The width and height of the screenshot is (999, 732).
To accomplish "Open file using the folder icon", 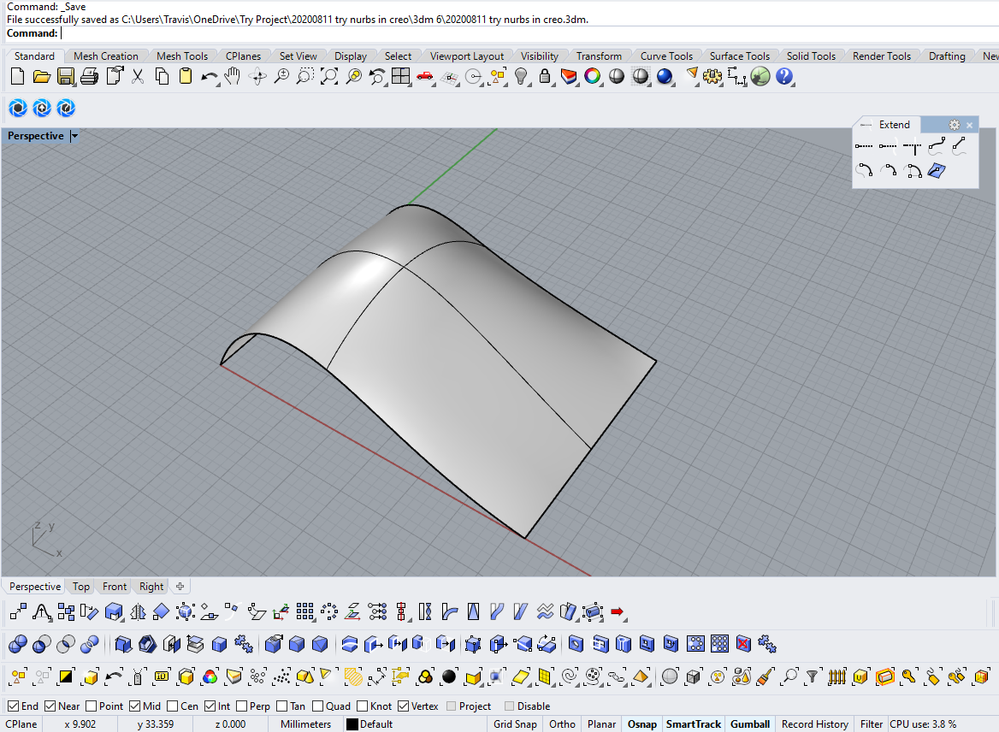I will (x=41, y=77).
